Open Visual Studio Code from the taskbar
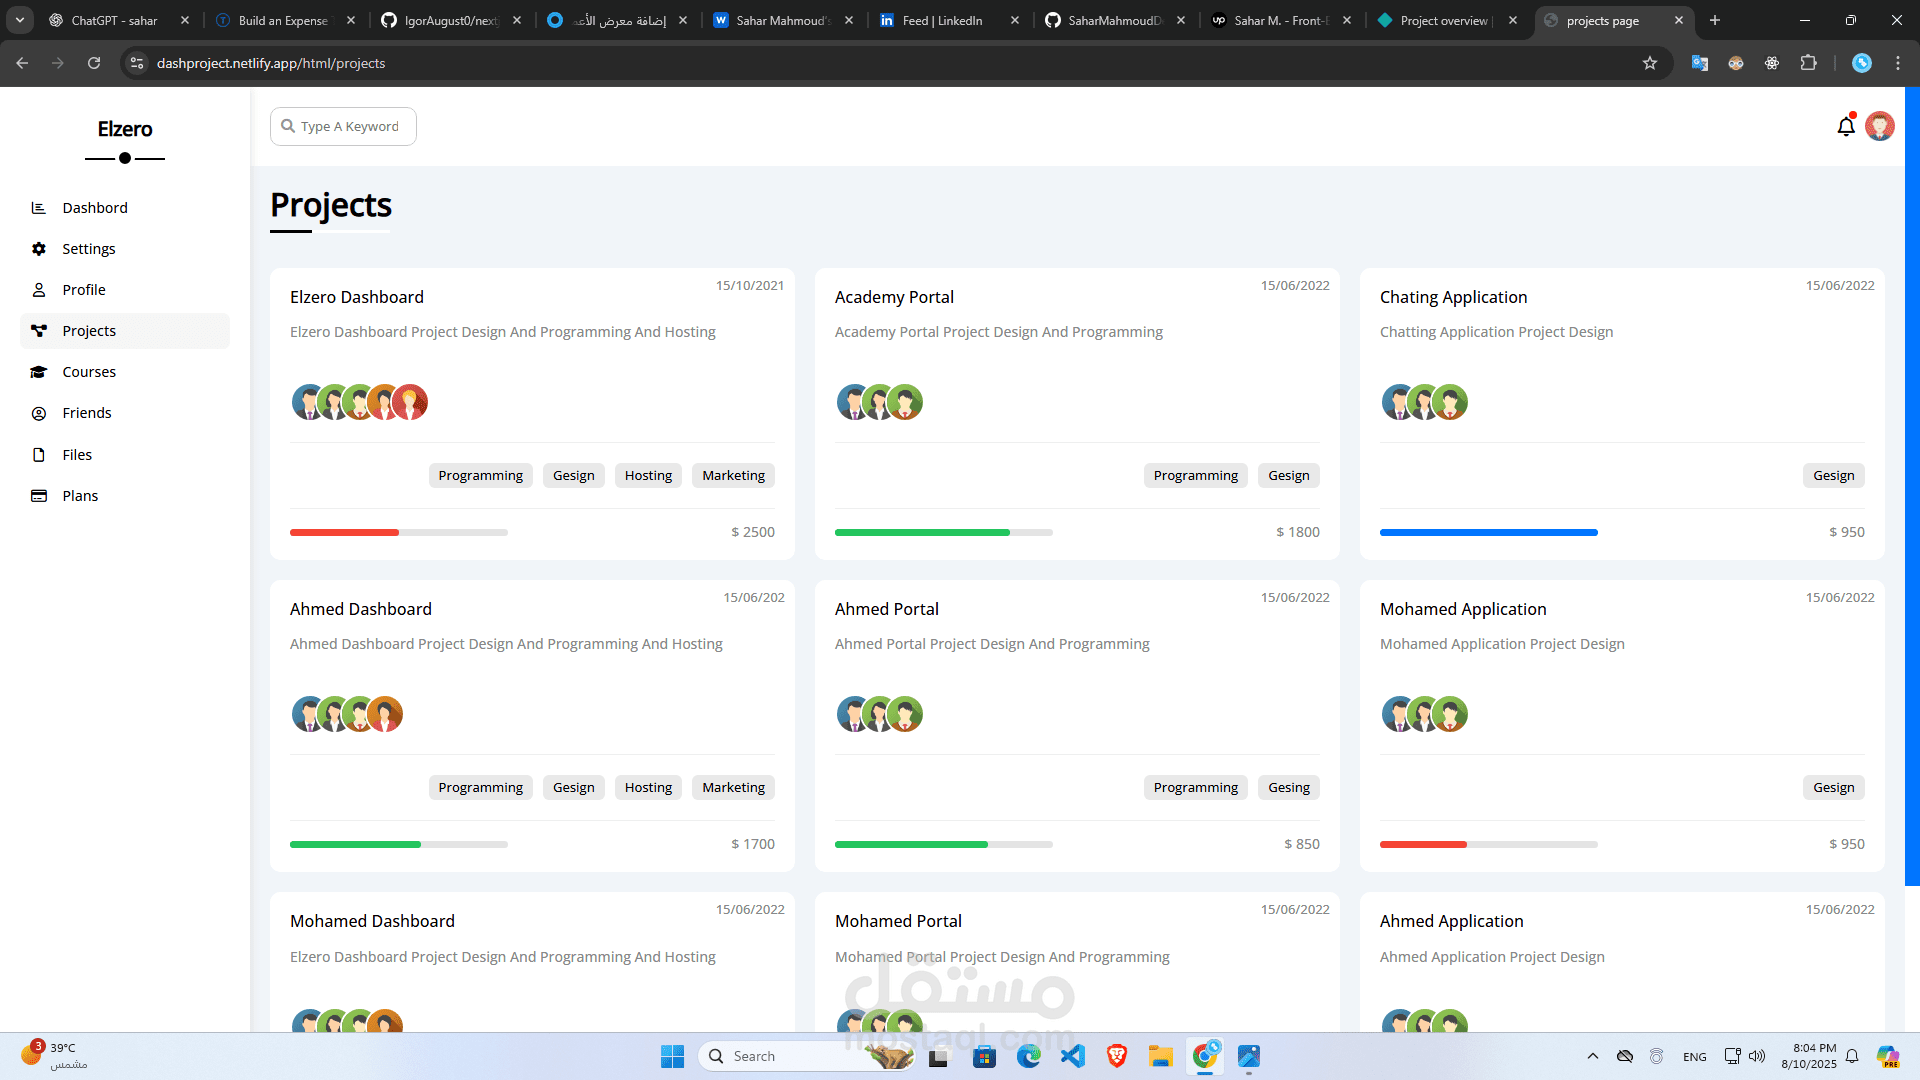This screenshot has width=1920, height=1080. click(1073, 1056)
